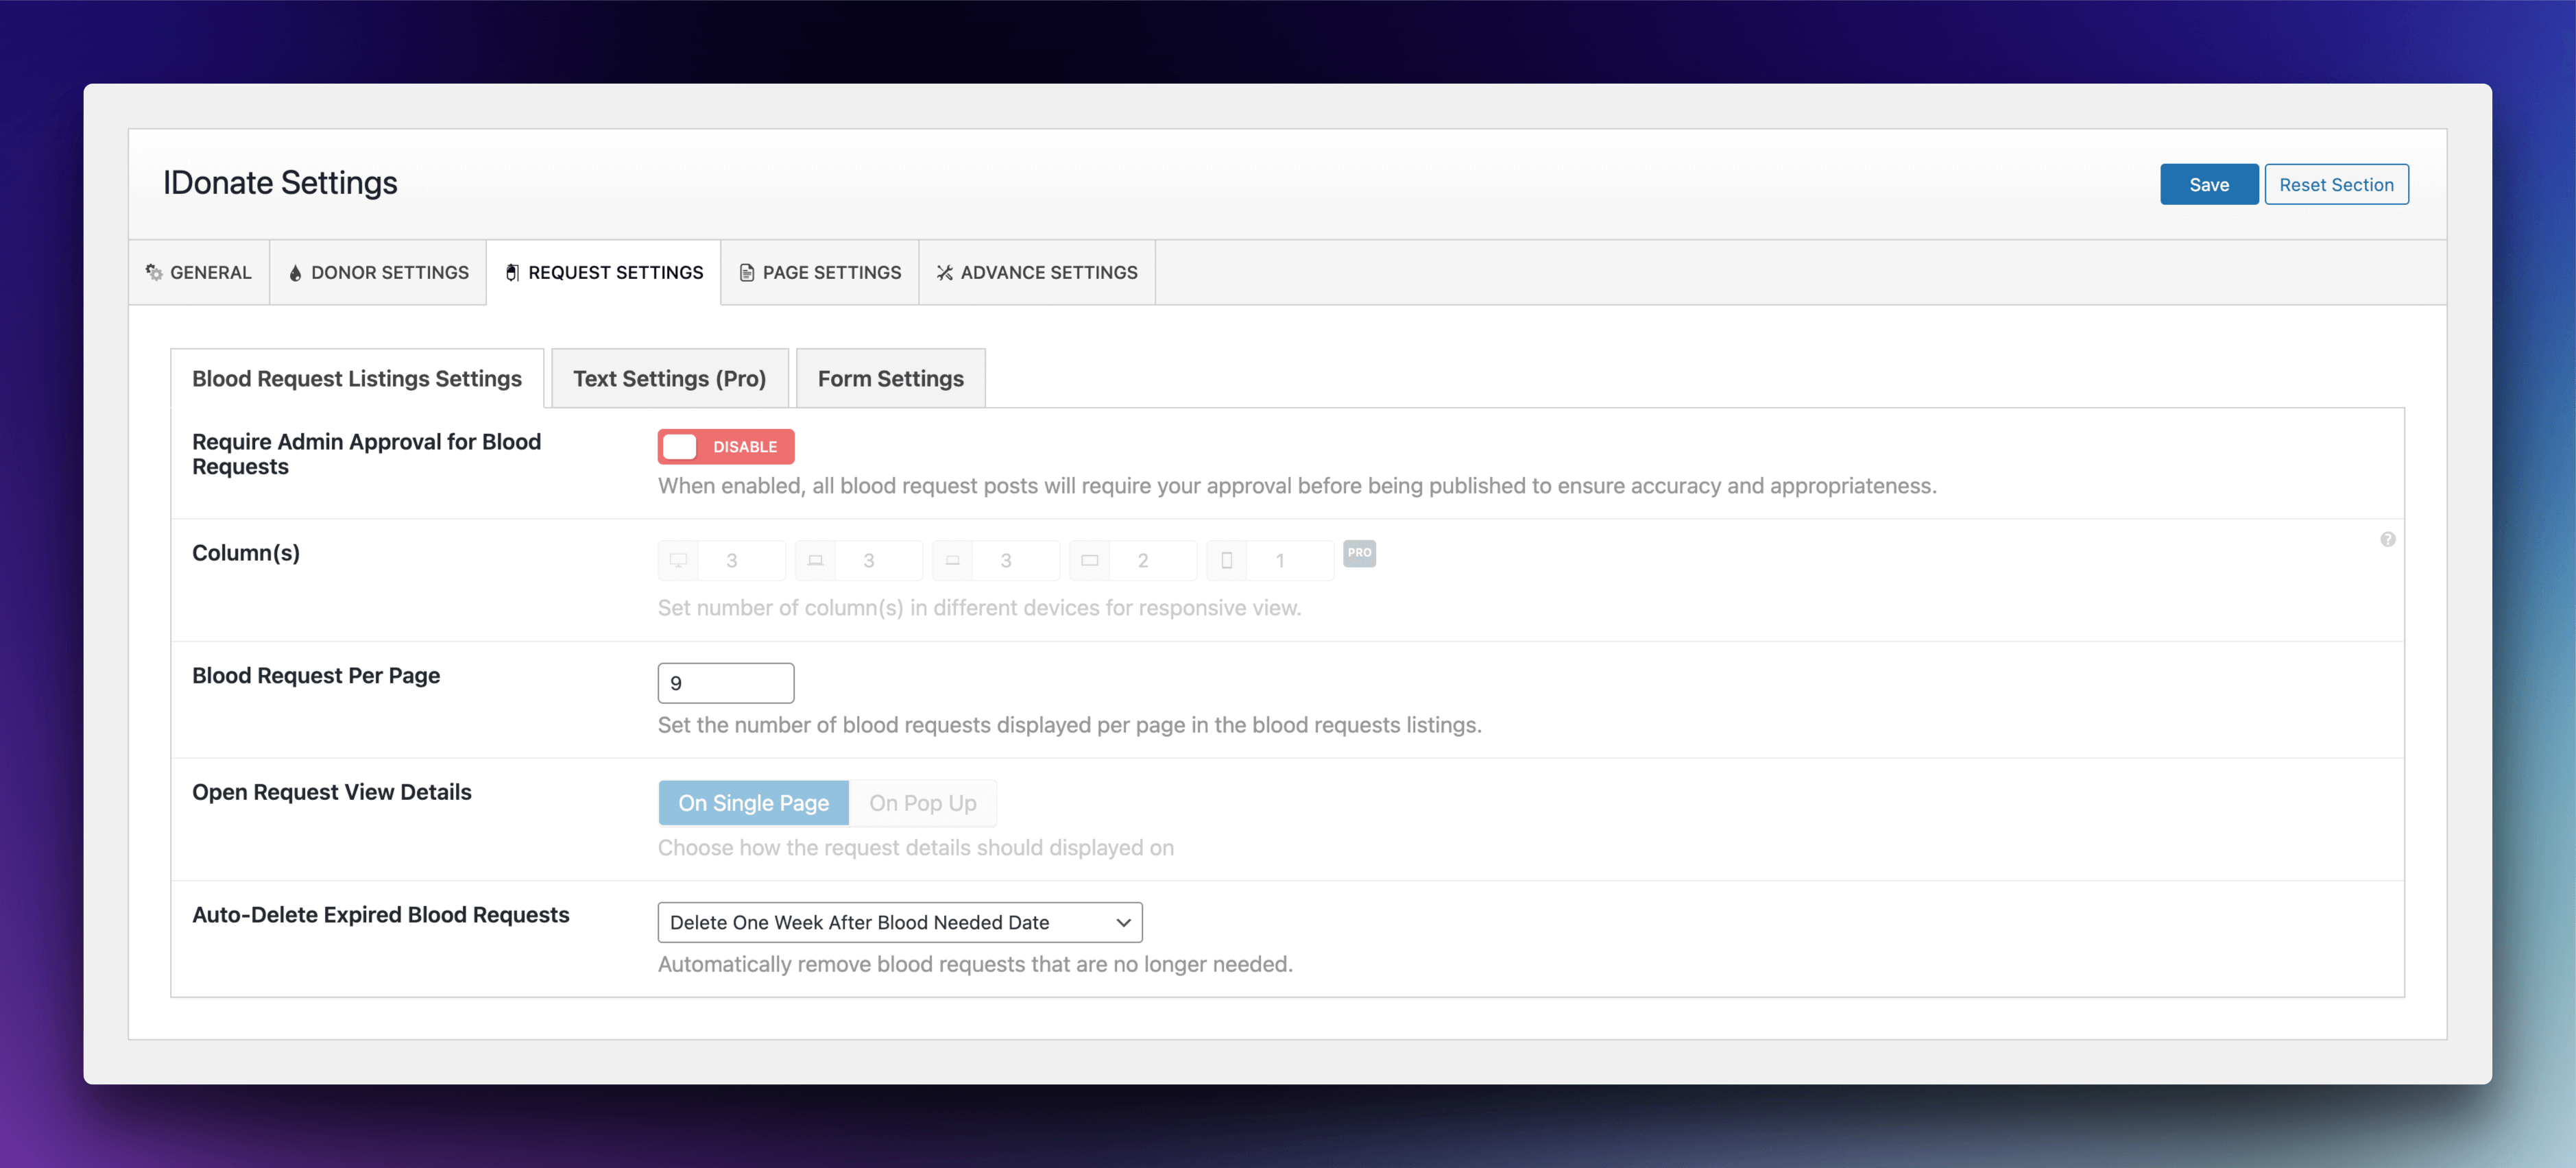Click the tools icon on Advance Settings
The width and height of the screenshot is (2576, 1168).
point(944,273)
